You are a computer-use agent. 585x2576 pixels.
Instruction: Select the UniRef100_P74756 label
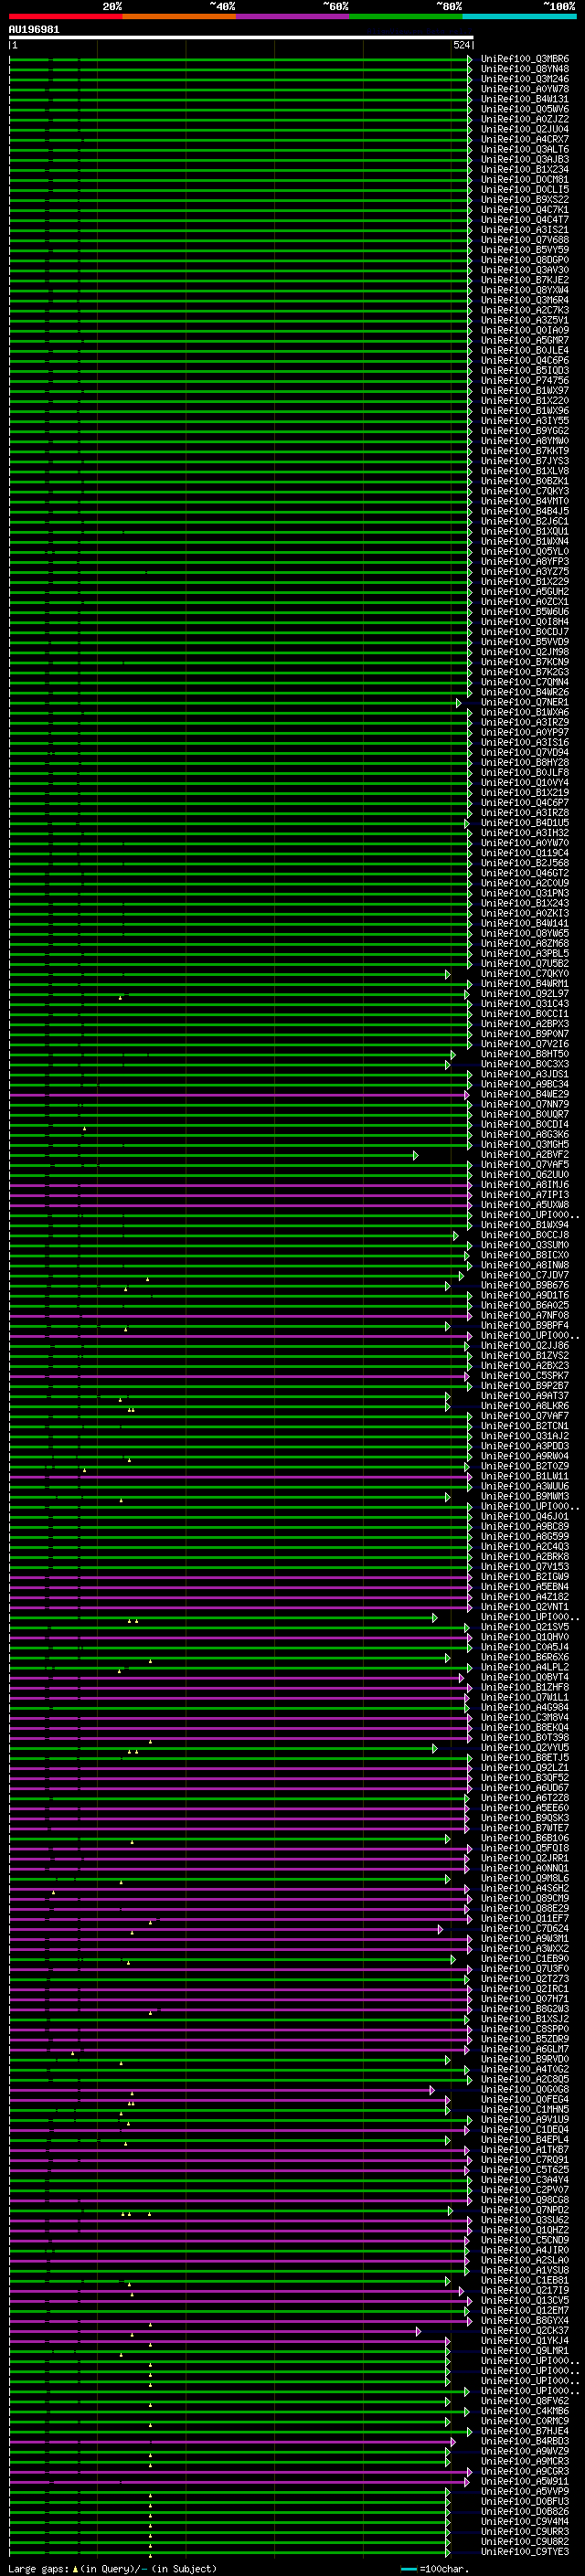(x=525, y=381)
